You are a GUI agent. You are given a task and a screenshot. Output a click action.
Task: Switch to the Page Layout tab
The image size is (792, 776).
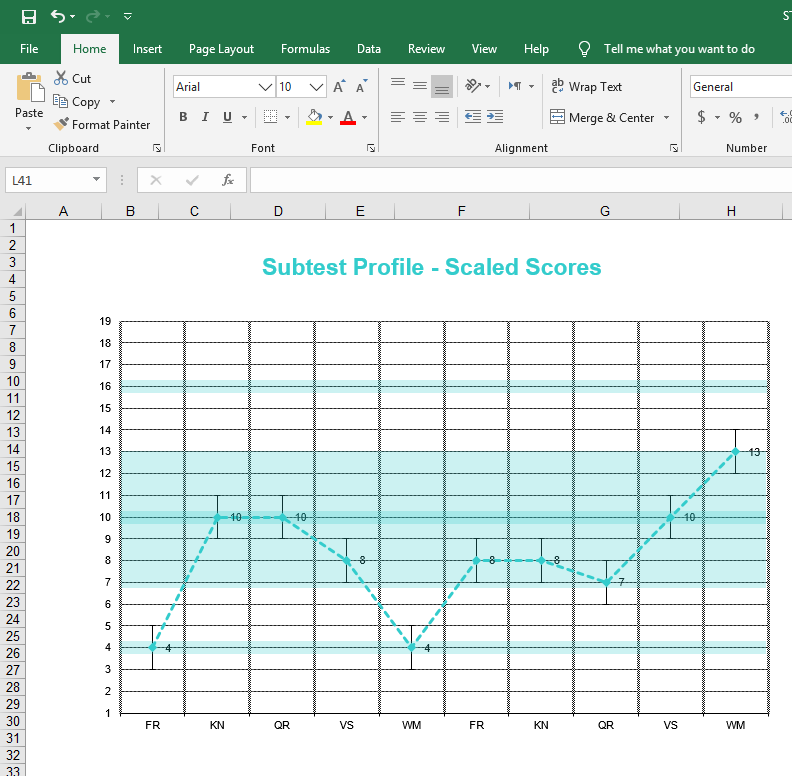pyautogui.click(x=221, y=49)
